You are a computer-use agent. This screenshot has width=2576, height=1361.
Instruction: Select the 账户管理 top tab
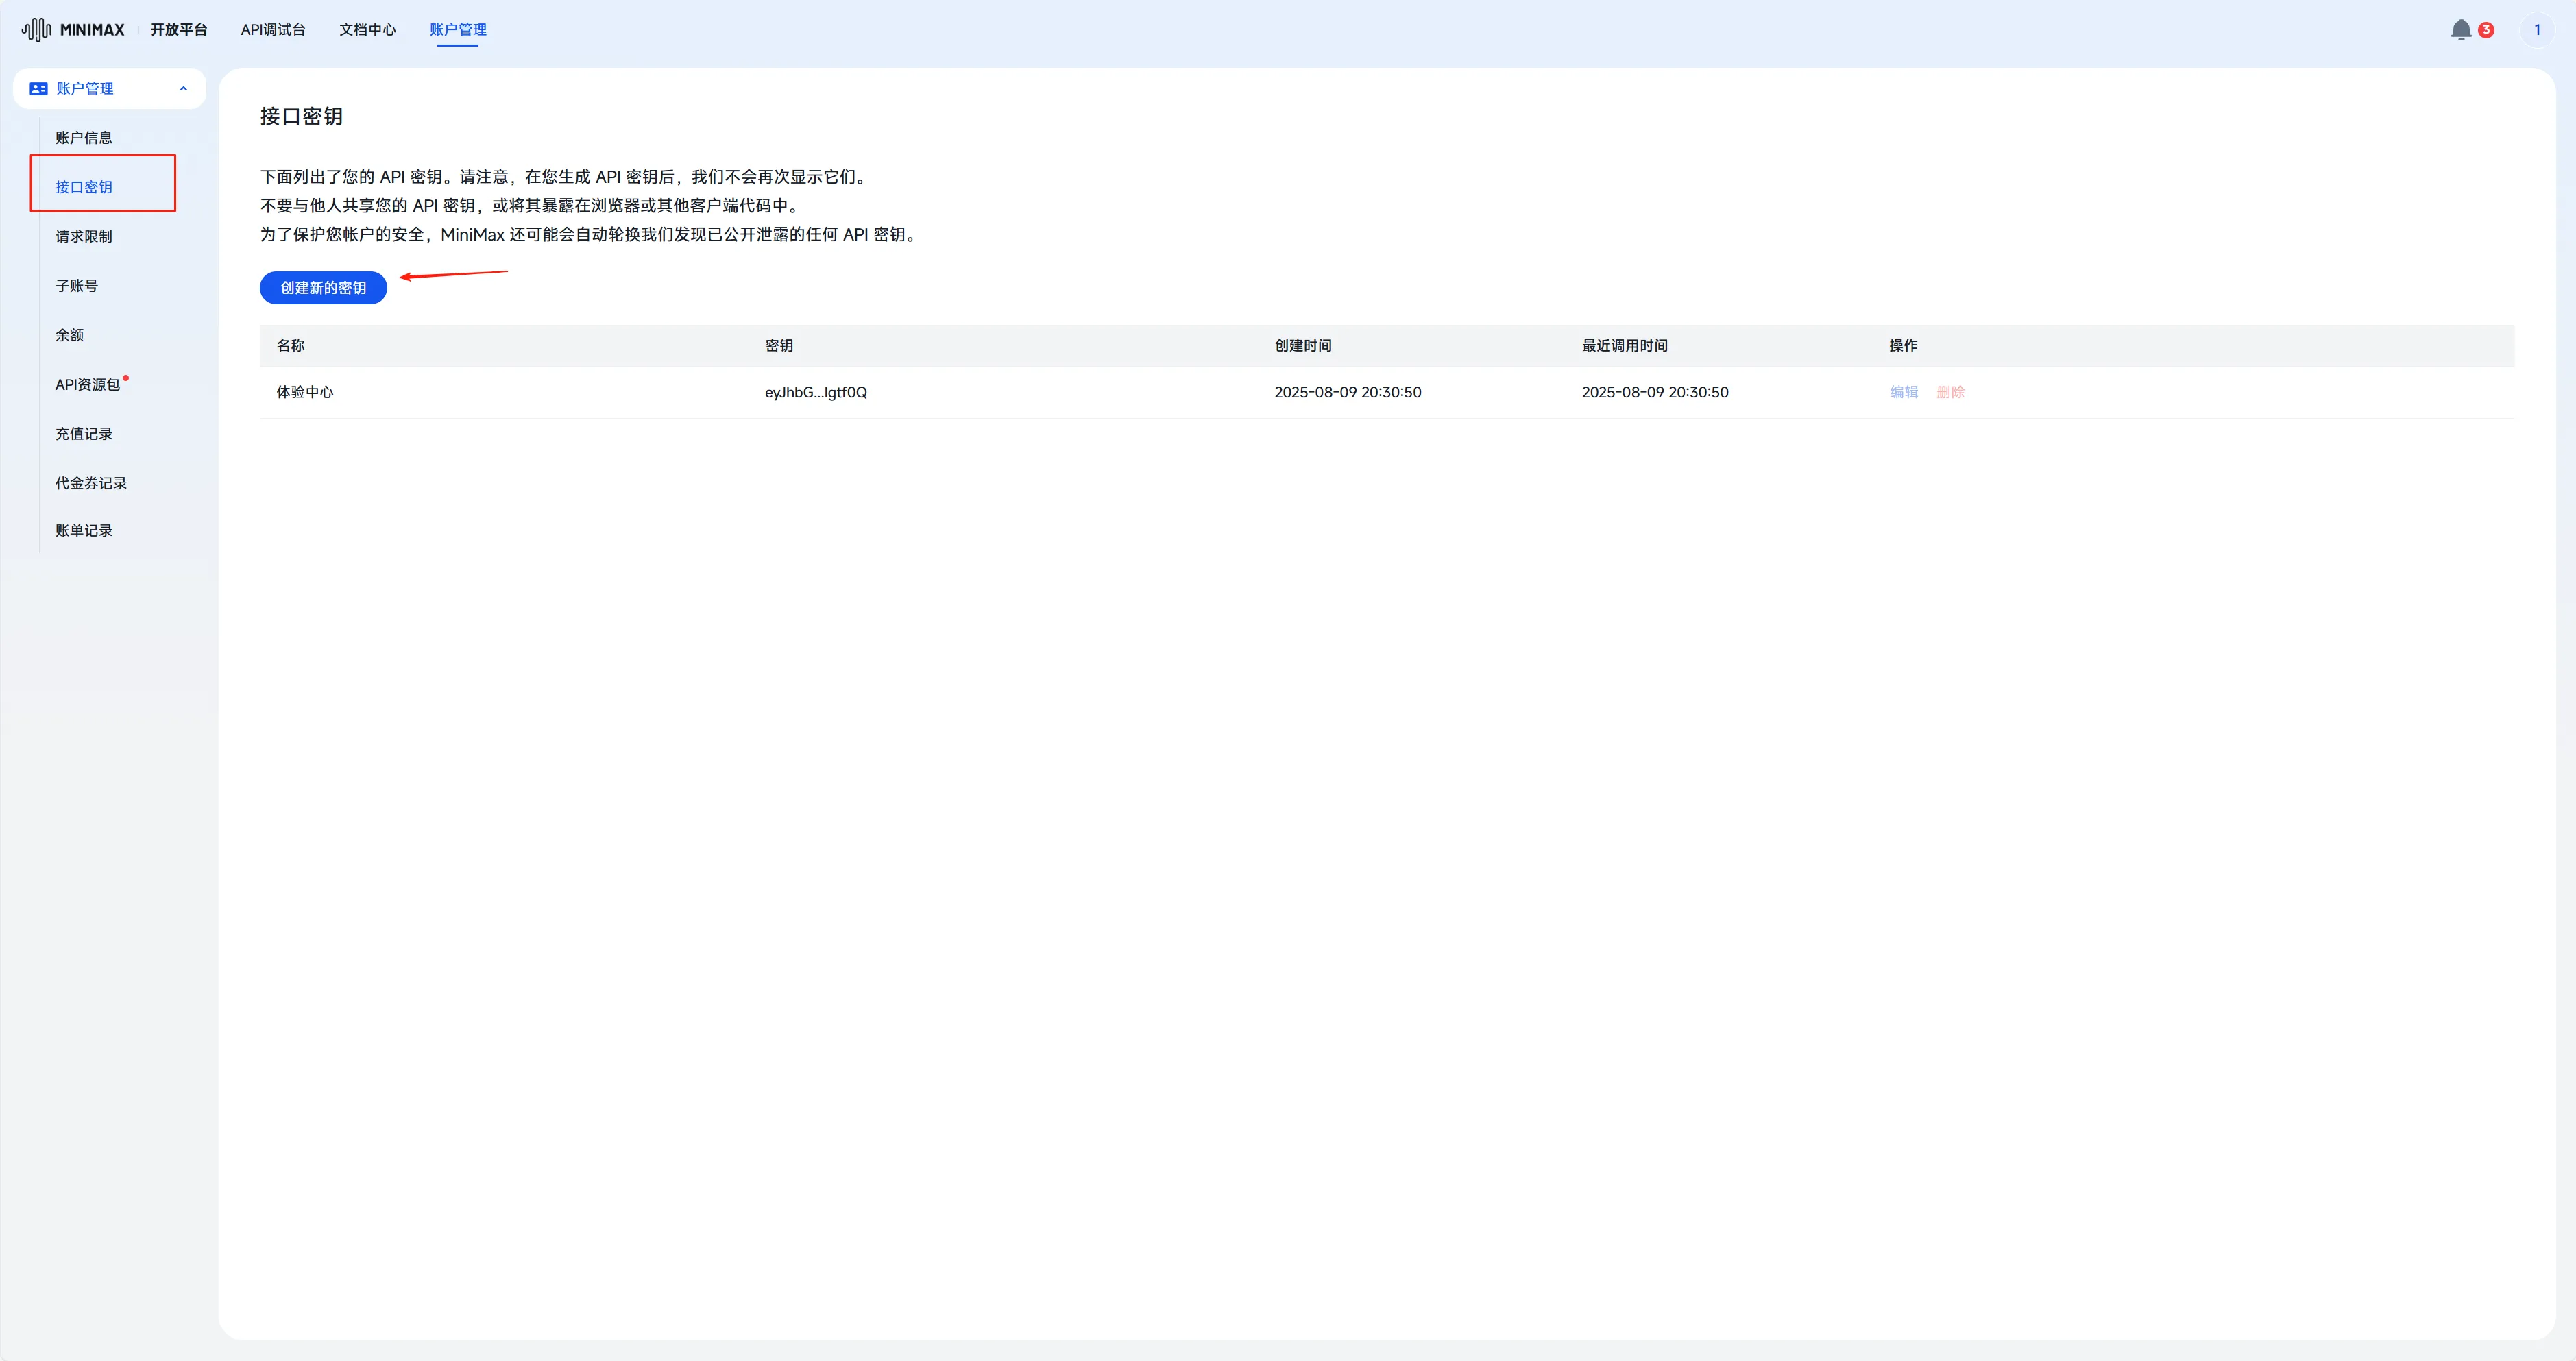pyautogui.click(x=458, y=30)
